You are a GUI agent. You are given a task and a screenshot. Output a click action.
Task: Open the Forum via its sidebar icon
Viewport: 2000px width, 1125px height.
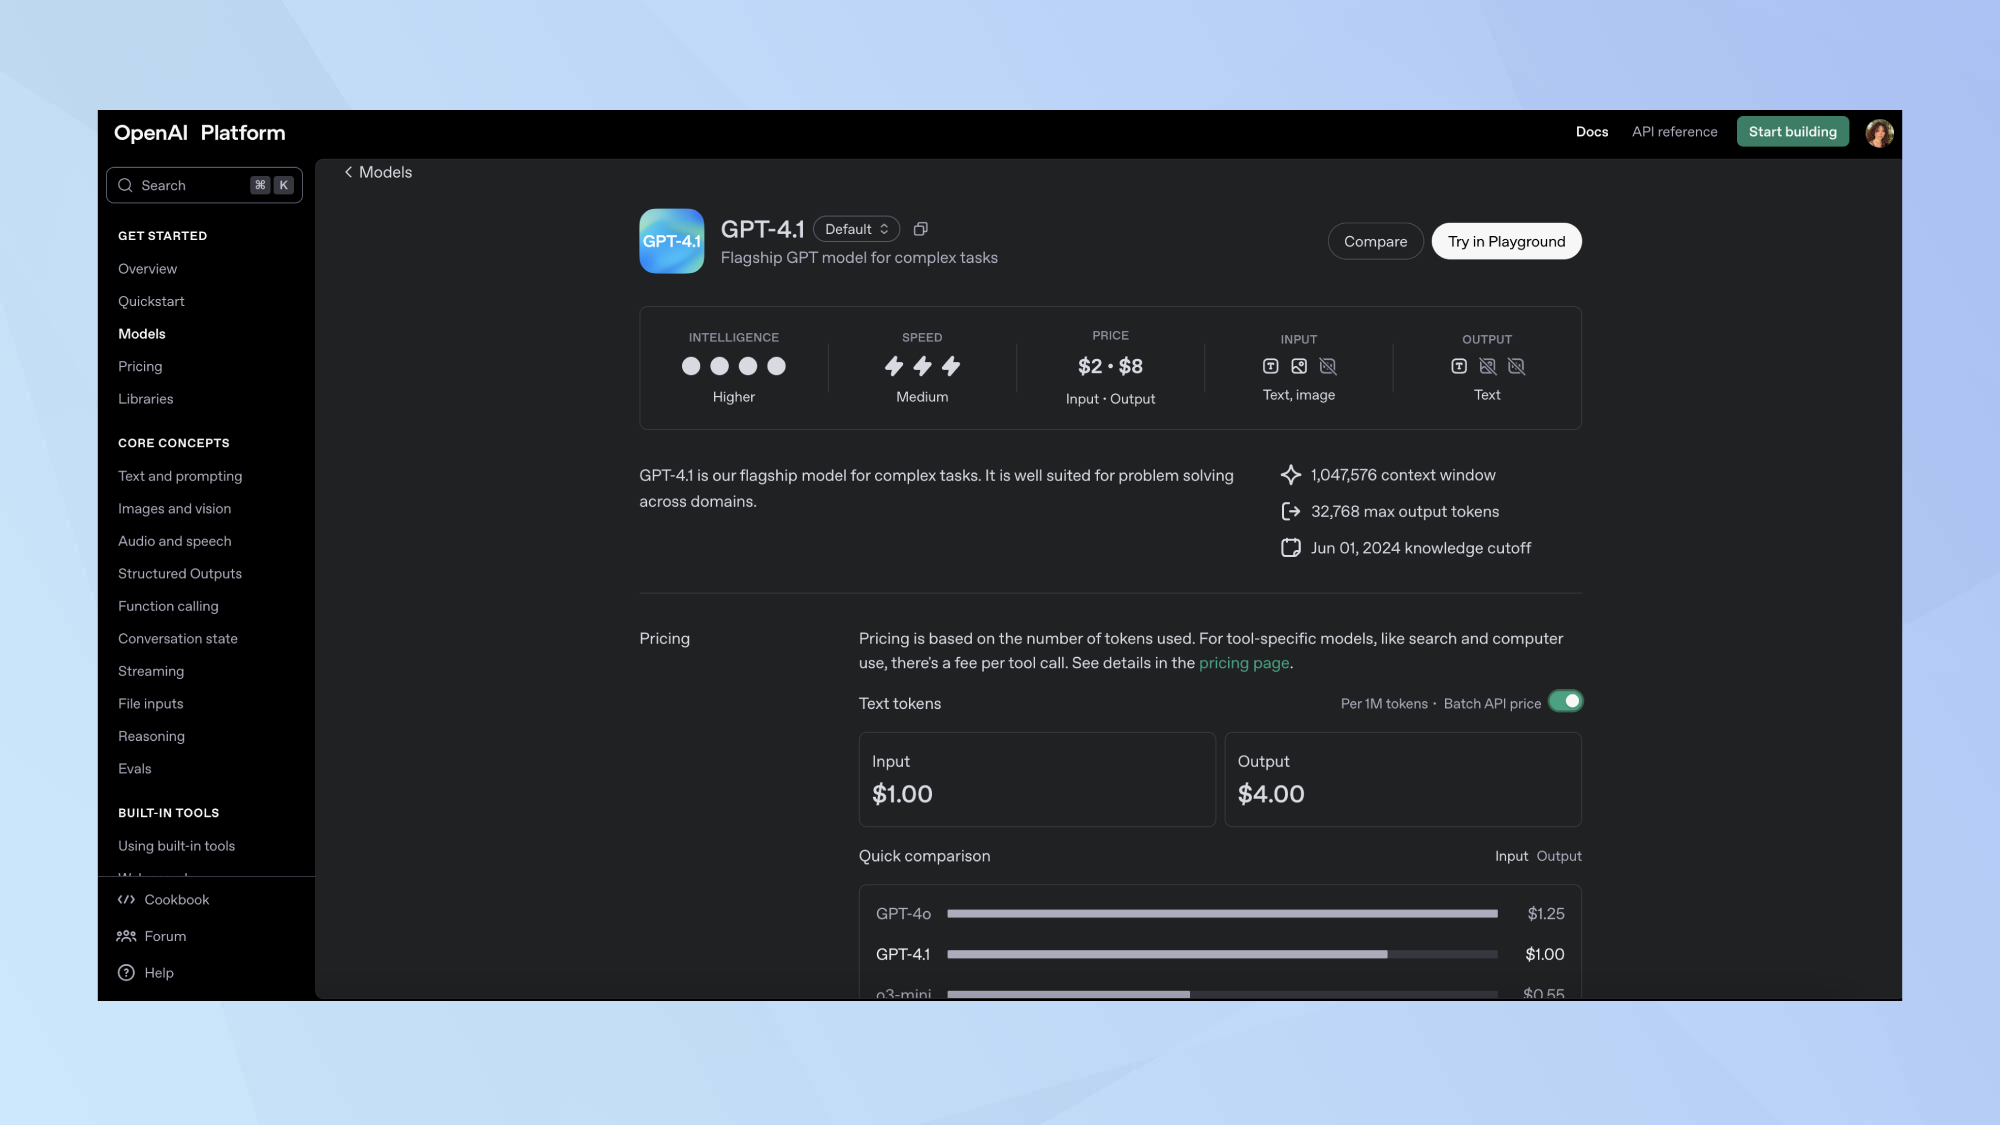pyautogui.click(x=126, y=936)
